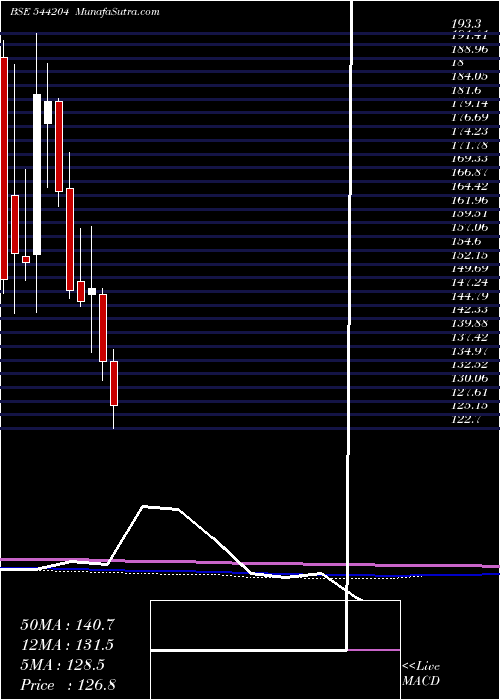
Task: Click the MunafaSutra.com label
Action: pyautogui.click(x=118, y=12)
